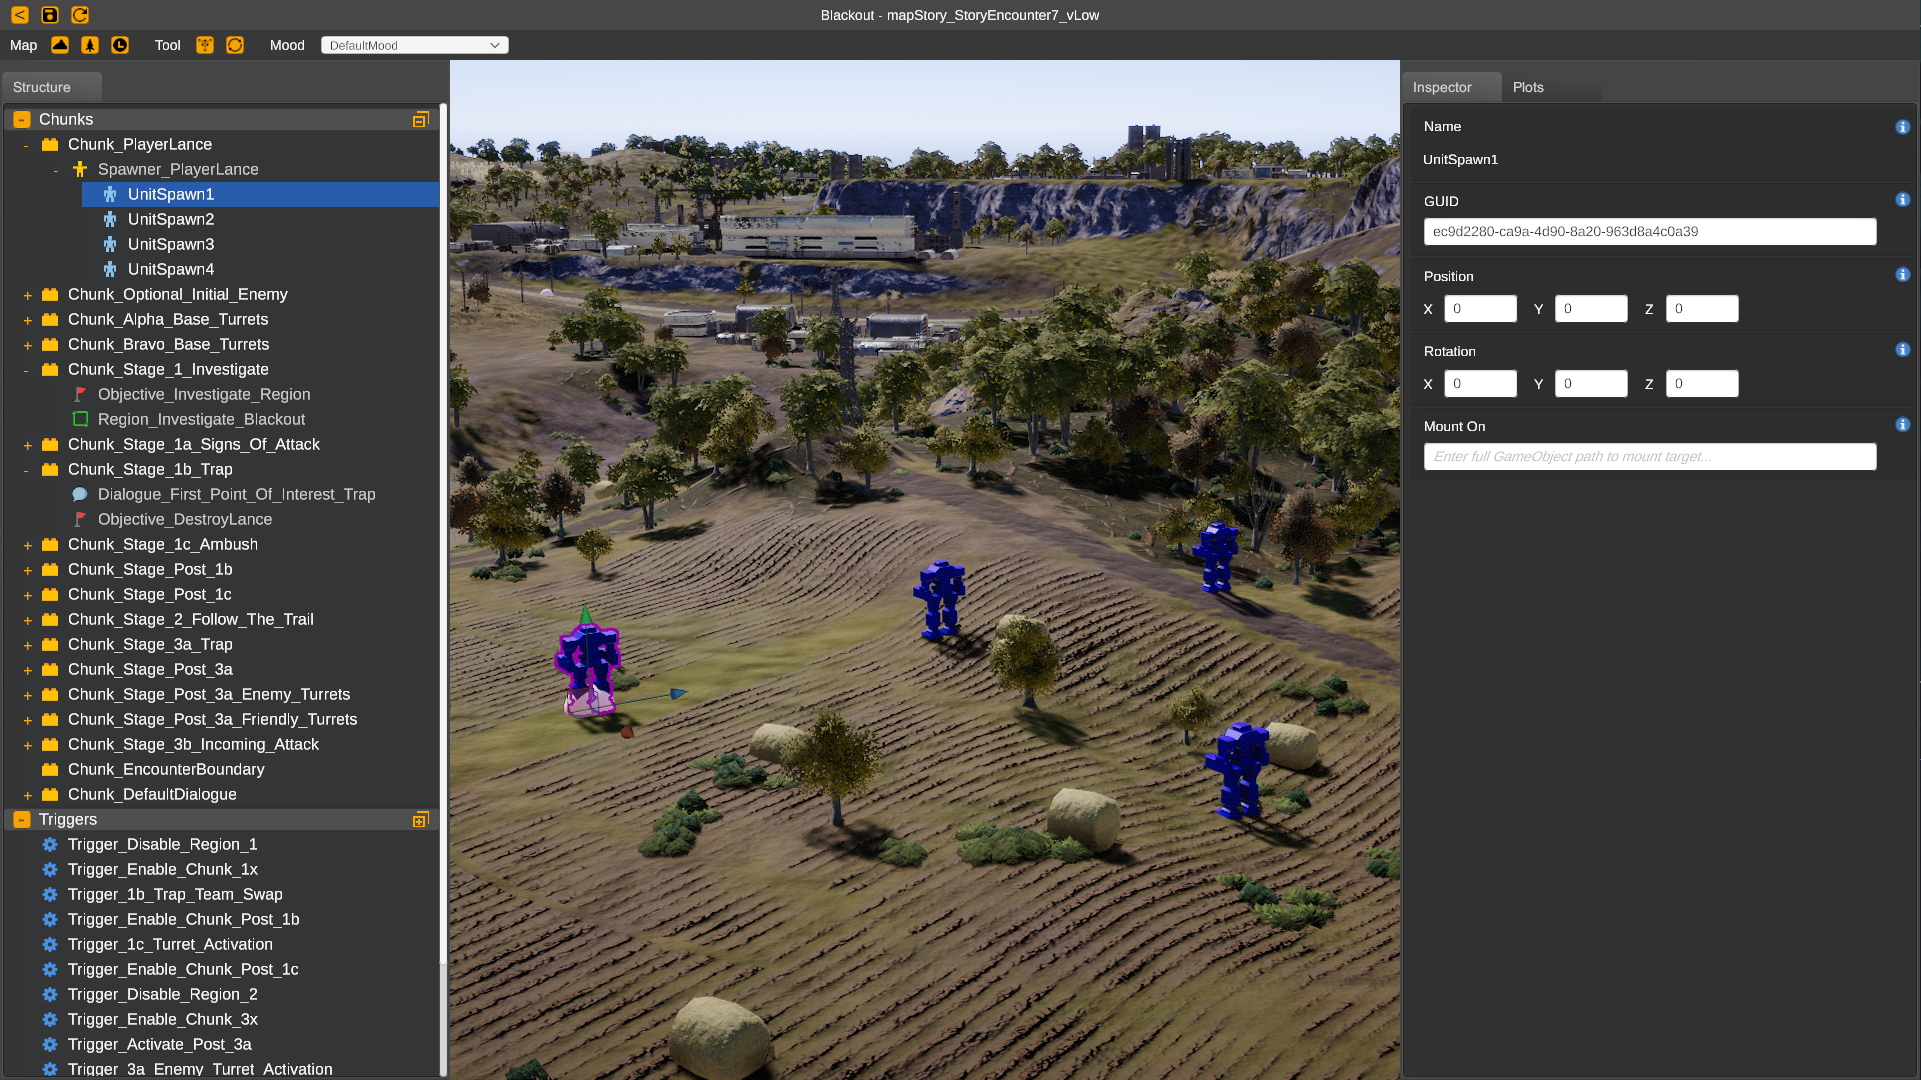This screenshot has height=1080, width=1921.
Task: Expand Chunk_Alpha_Base_Turrets node
Action: click(x=27, y=320)
